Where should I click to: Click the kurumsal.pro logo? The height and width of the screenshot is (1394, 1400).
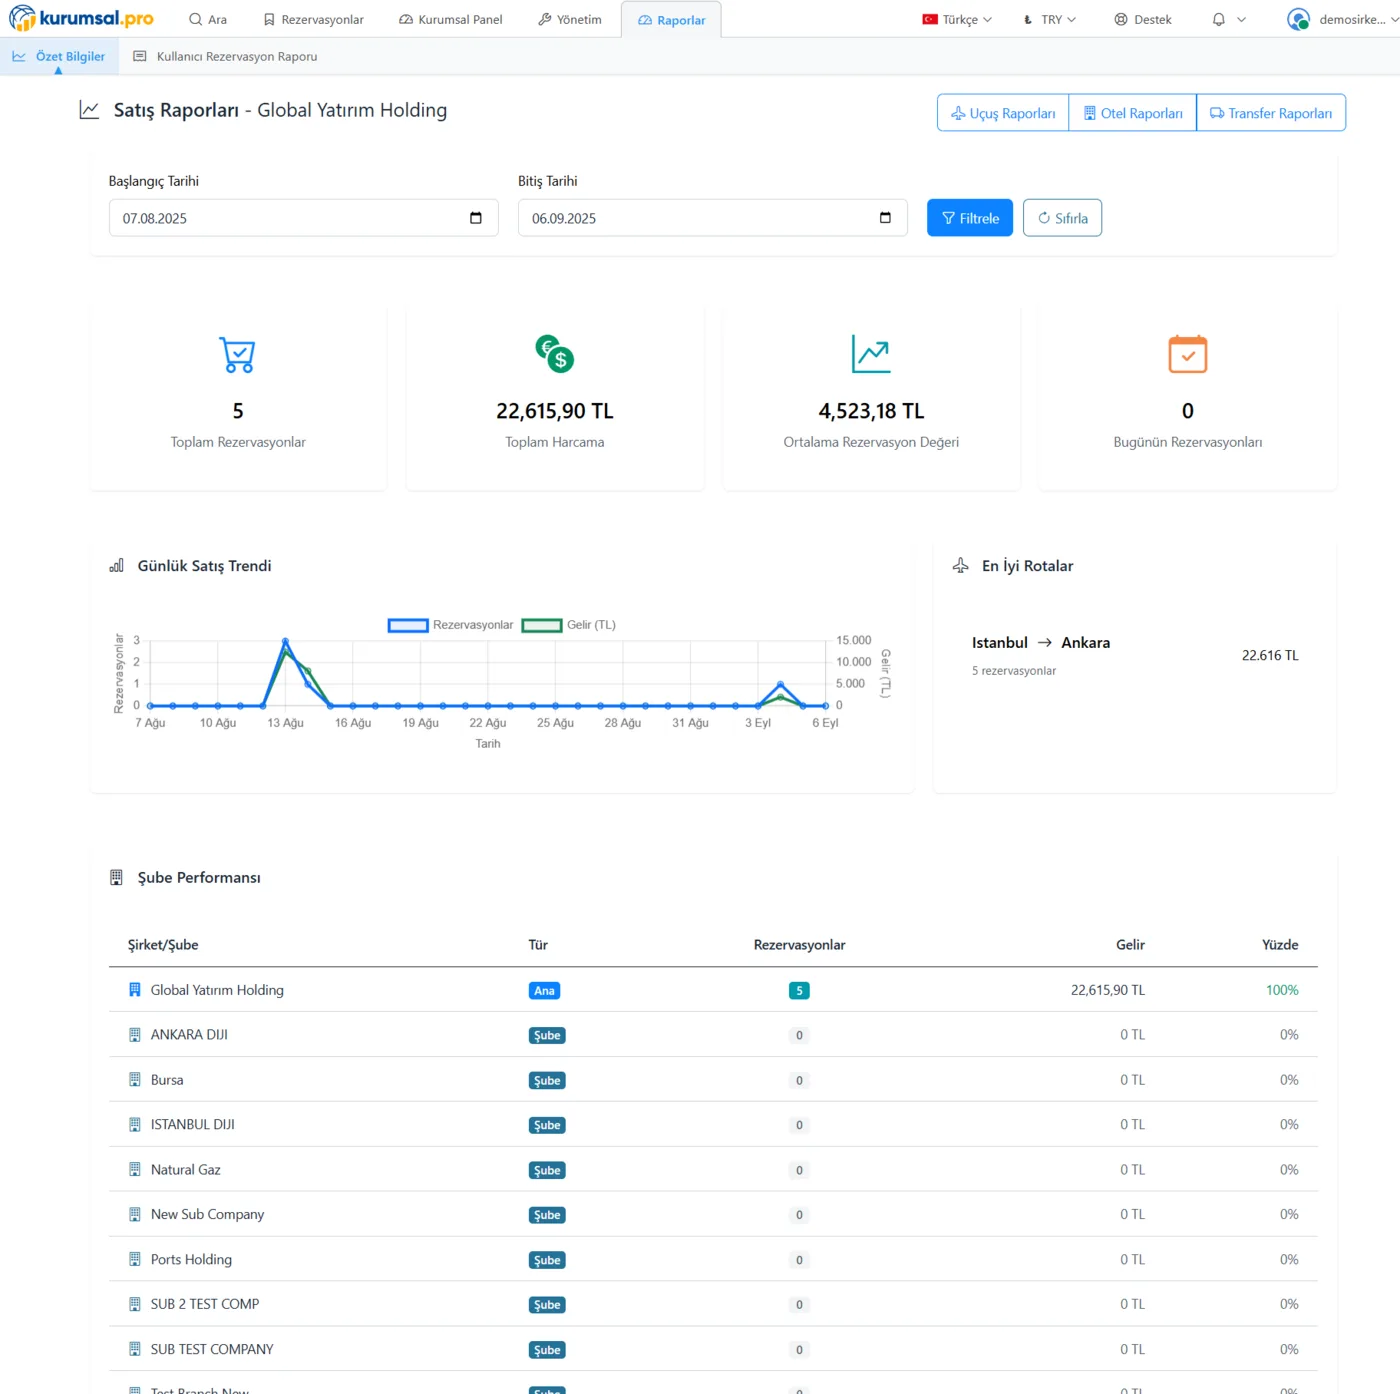(82, 19)
